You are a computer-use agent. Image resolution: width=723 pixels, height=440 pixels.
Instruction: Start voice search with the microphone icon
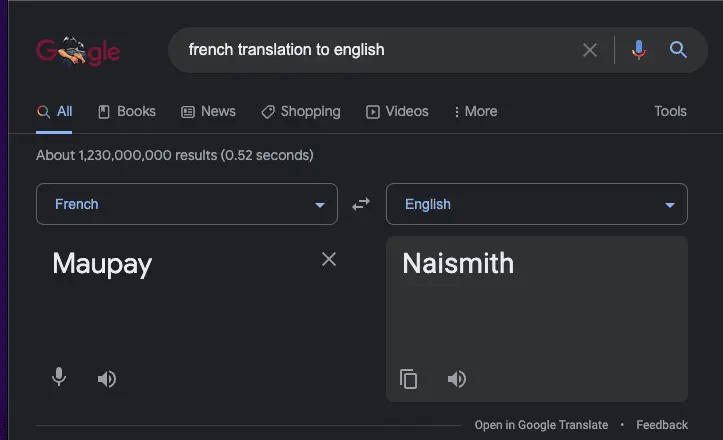638,50
